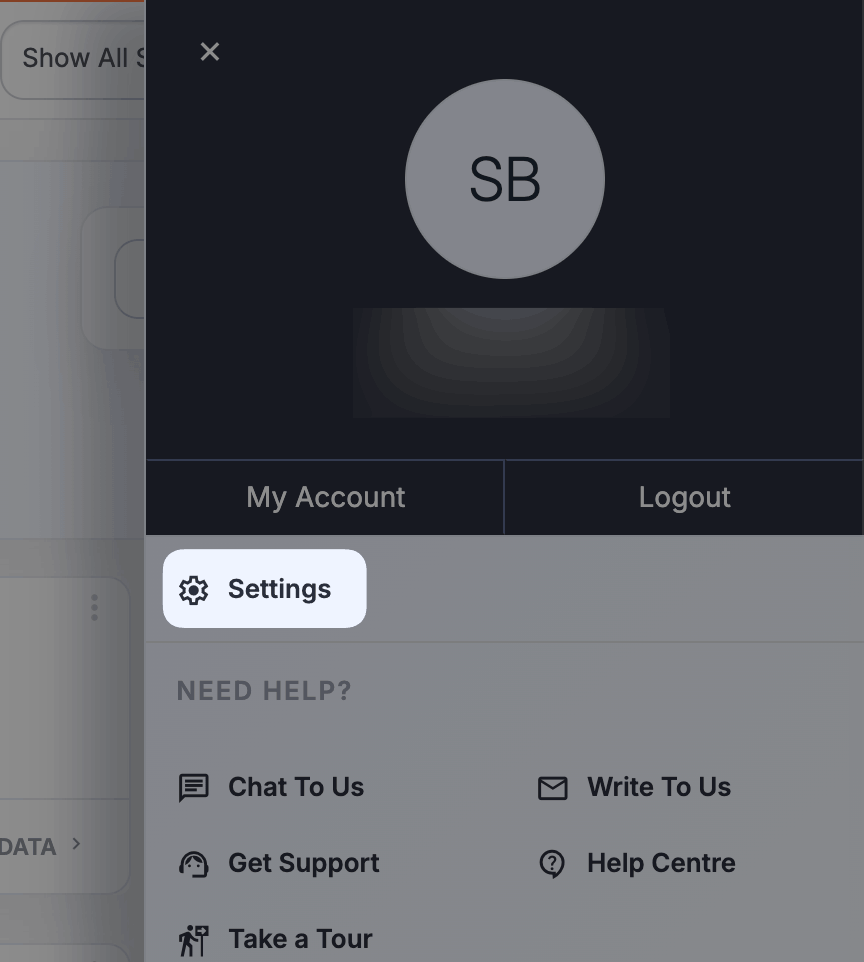Start a conversation via Chat To Us
864x962 pixels.
click(x=296, y=787)
